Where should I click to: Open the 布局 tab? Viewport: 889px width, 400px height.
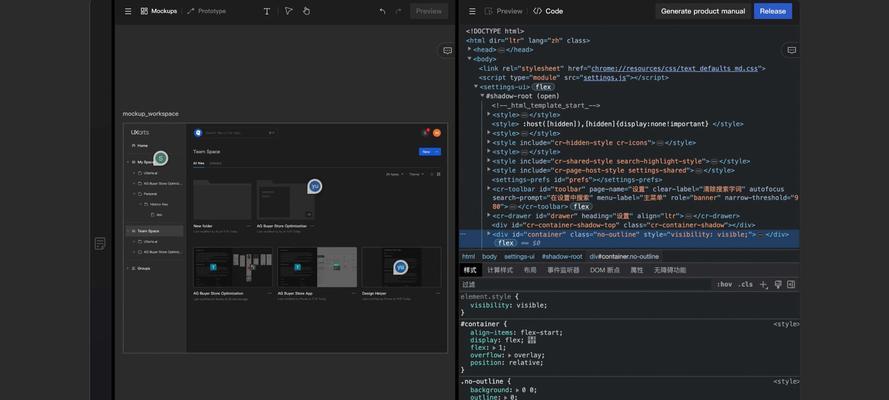click(530, 270)
